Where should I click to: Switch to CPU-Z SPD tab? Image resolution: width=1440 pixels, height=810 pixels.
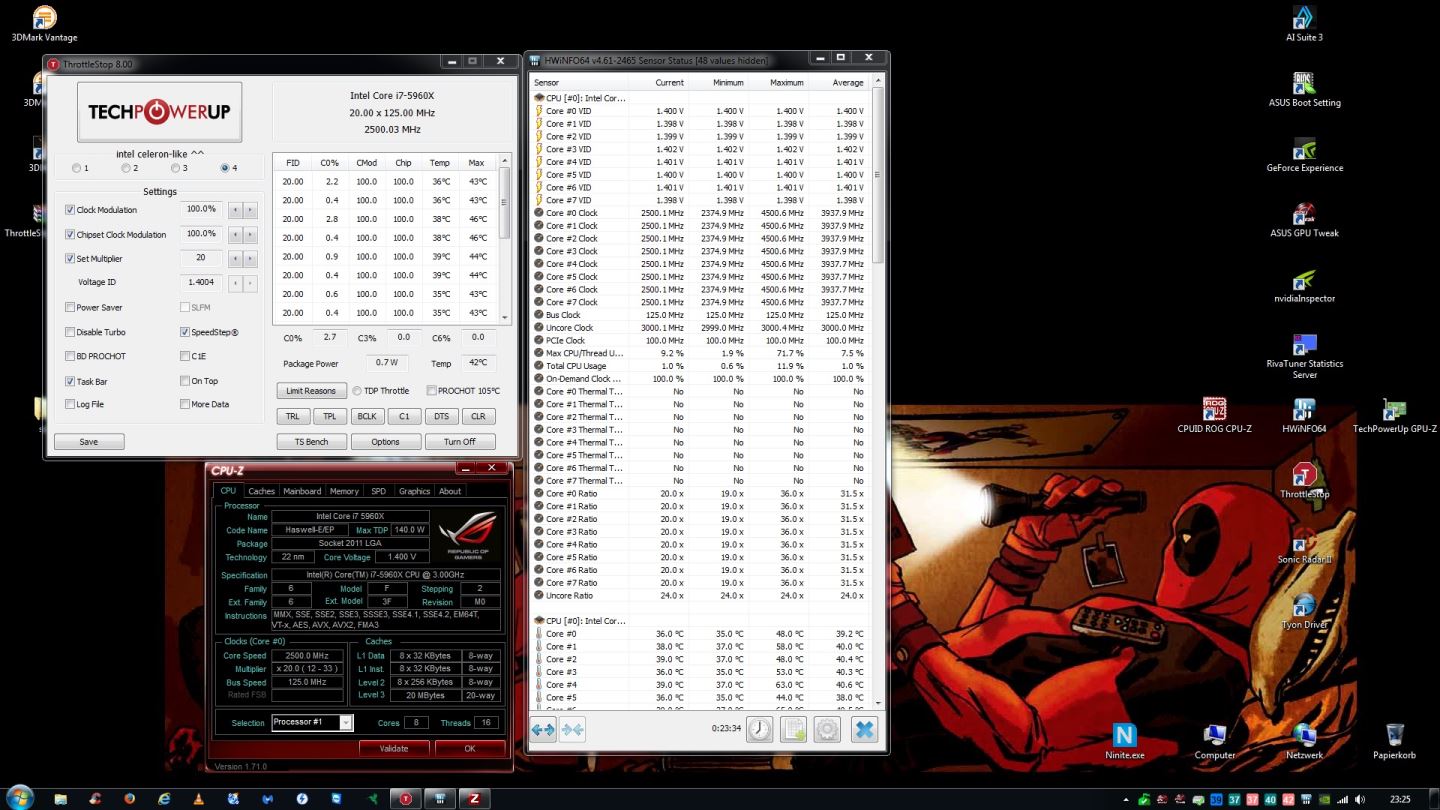378,491
